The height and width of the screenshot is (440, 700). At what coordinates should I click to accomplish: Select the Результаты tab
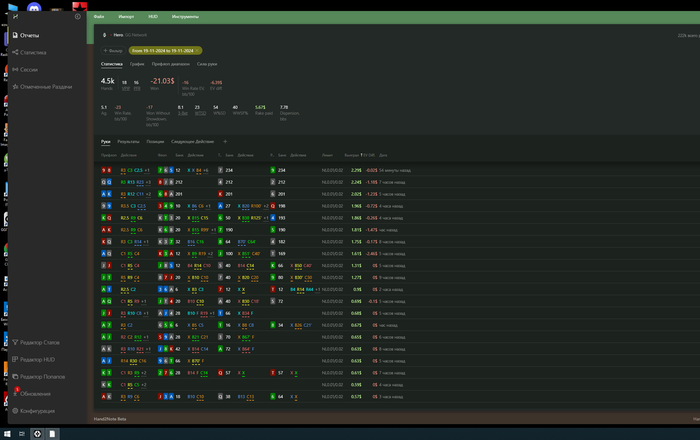128,142
